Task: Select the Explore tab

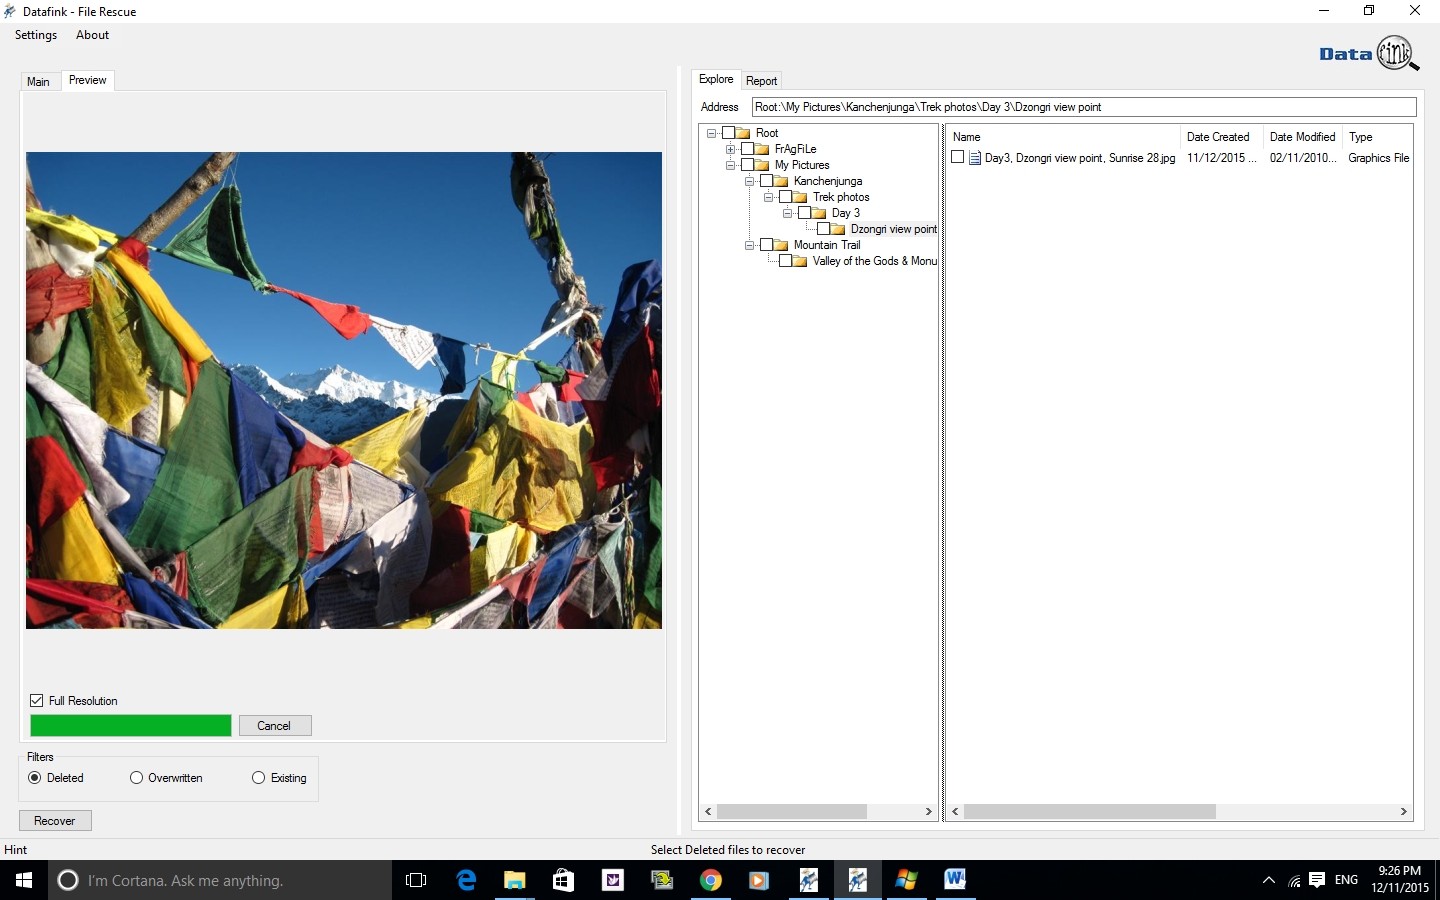Action: click(716, 79)
